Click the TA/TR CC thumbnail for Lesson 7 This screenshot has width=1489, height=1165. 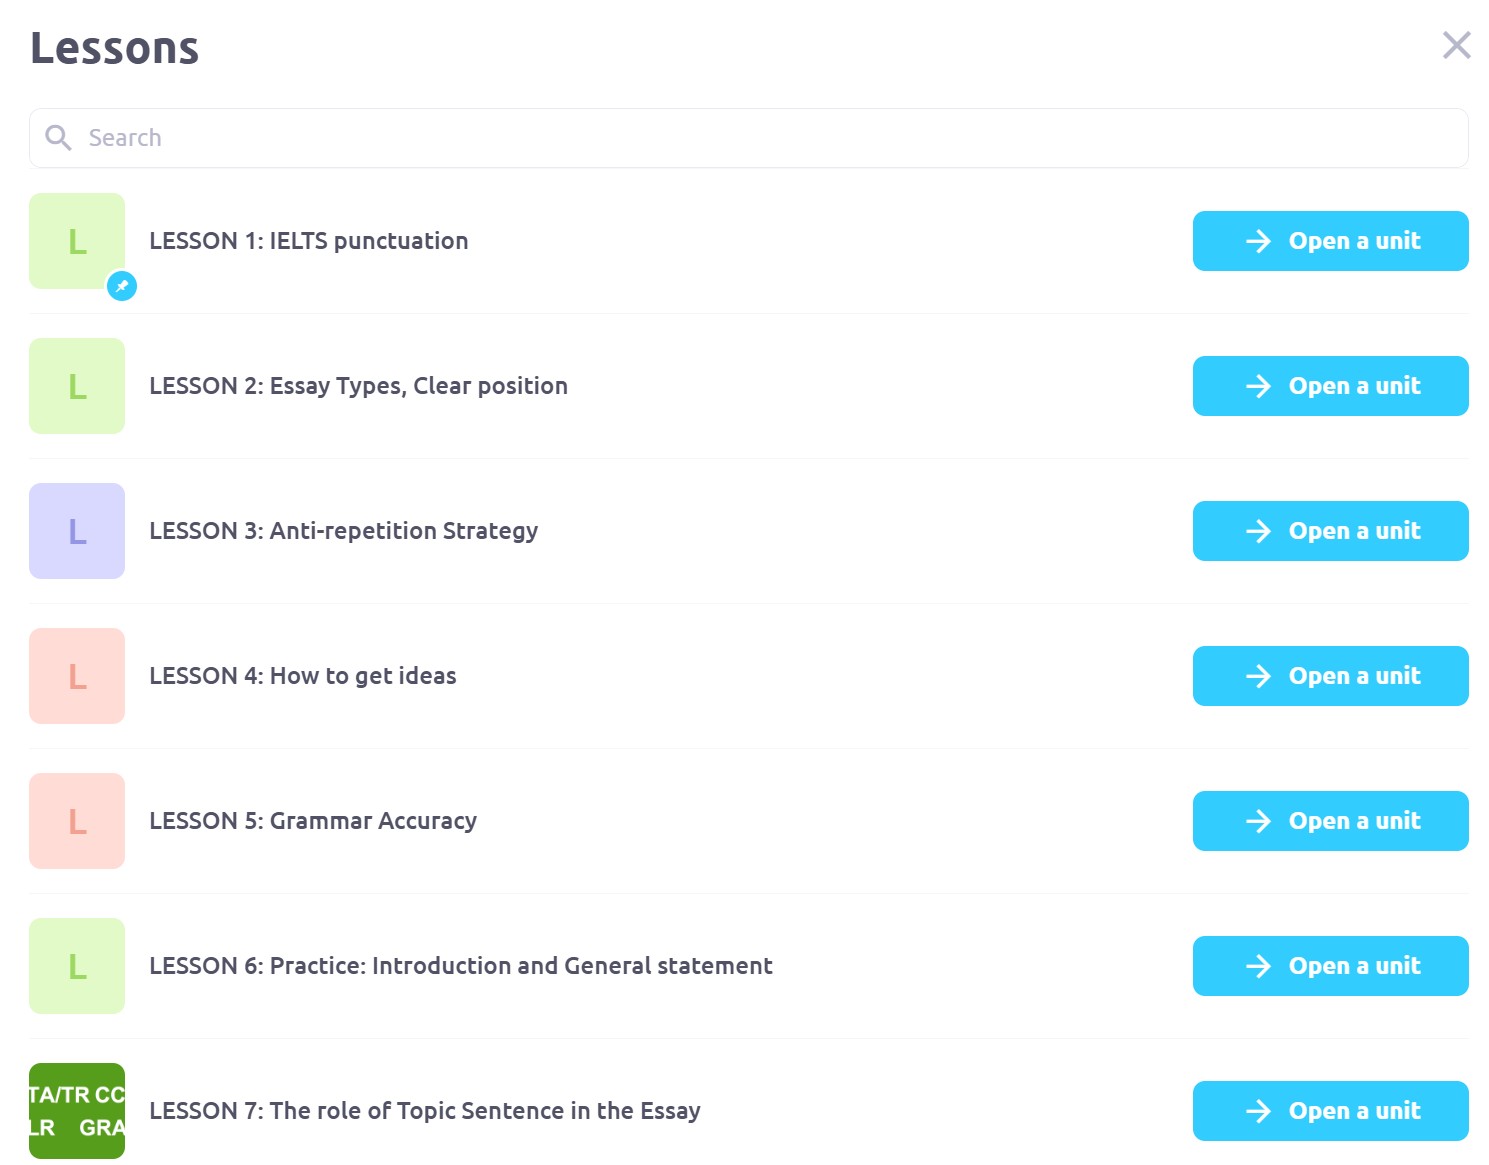pos(77,1110)
